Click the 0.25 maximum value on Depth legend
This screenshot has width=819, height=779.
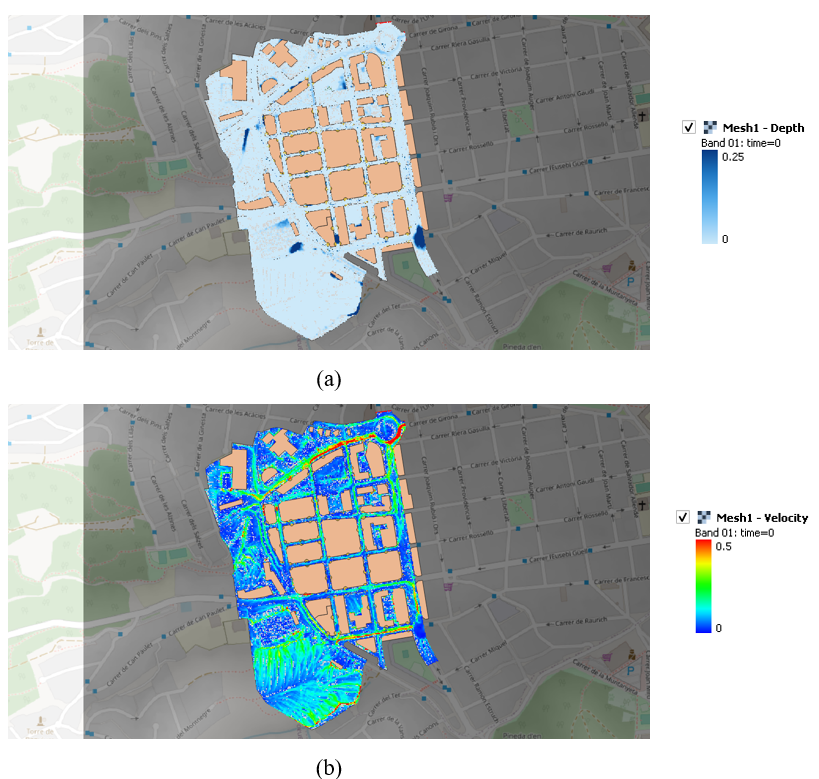click(x=733, y=157)
